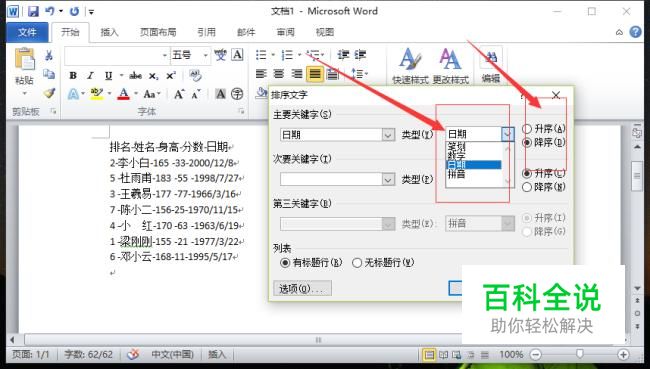
Task: Open the Word Help question mark icon
Action: [635, 32]
